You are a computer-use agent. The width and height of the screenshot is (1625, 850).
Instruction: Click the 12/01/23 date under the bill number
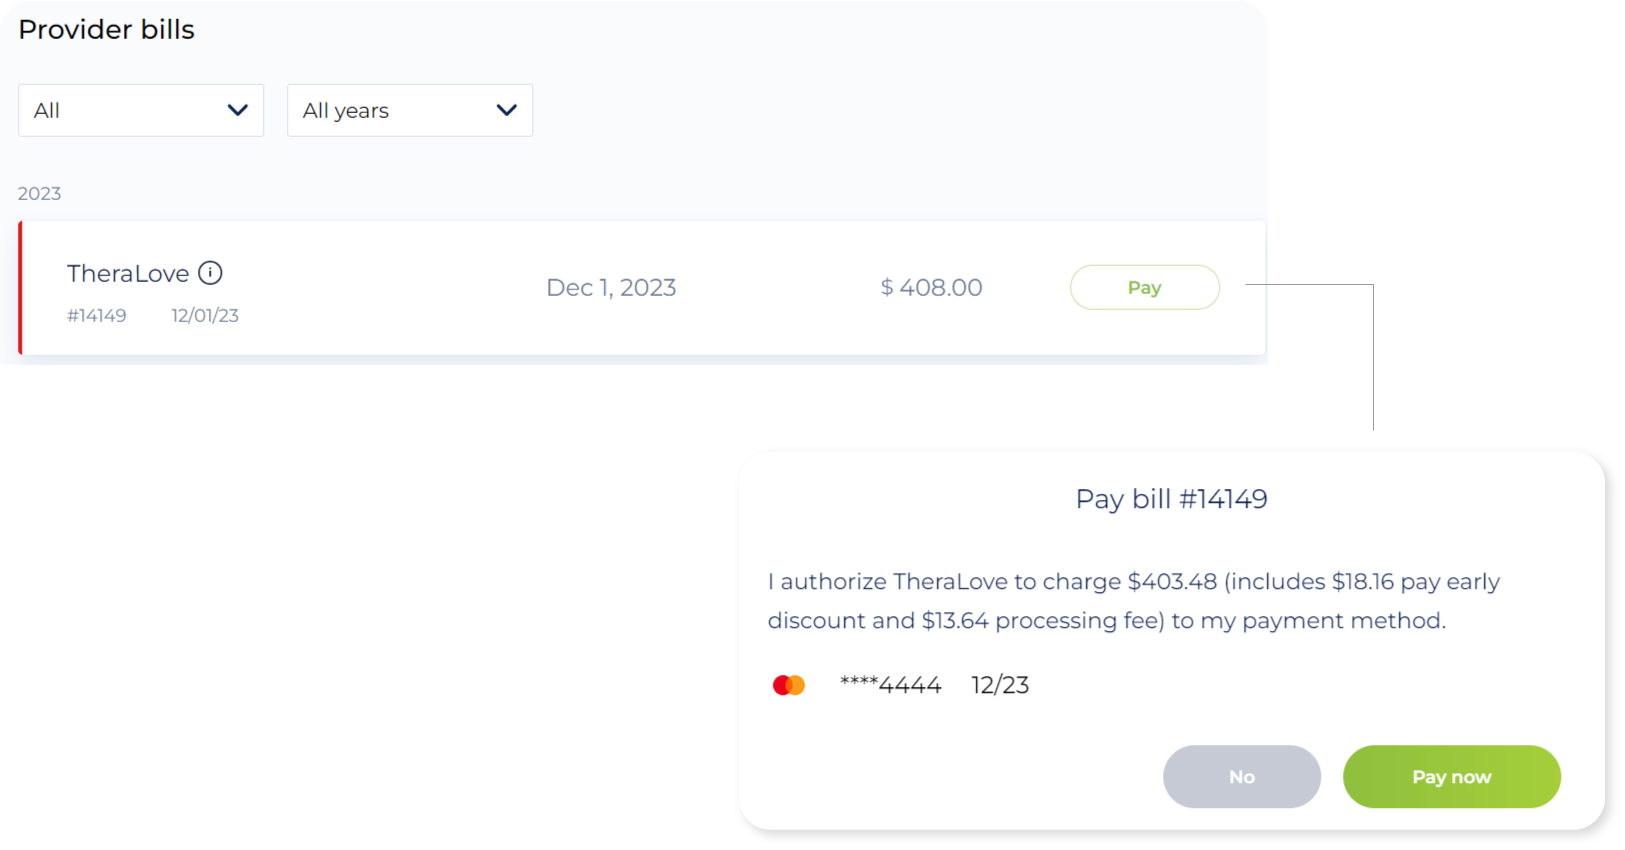point(204,315)
